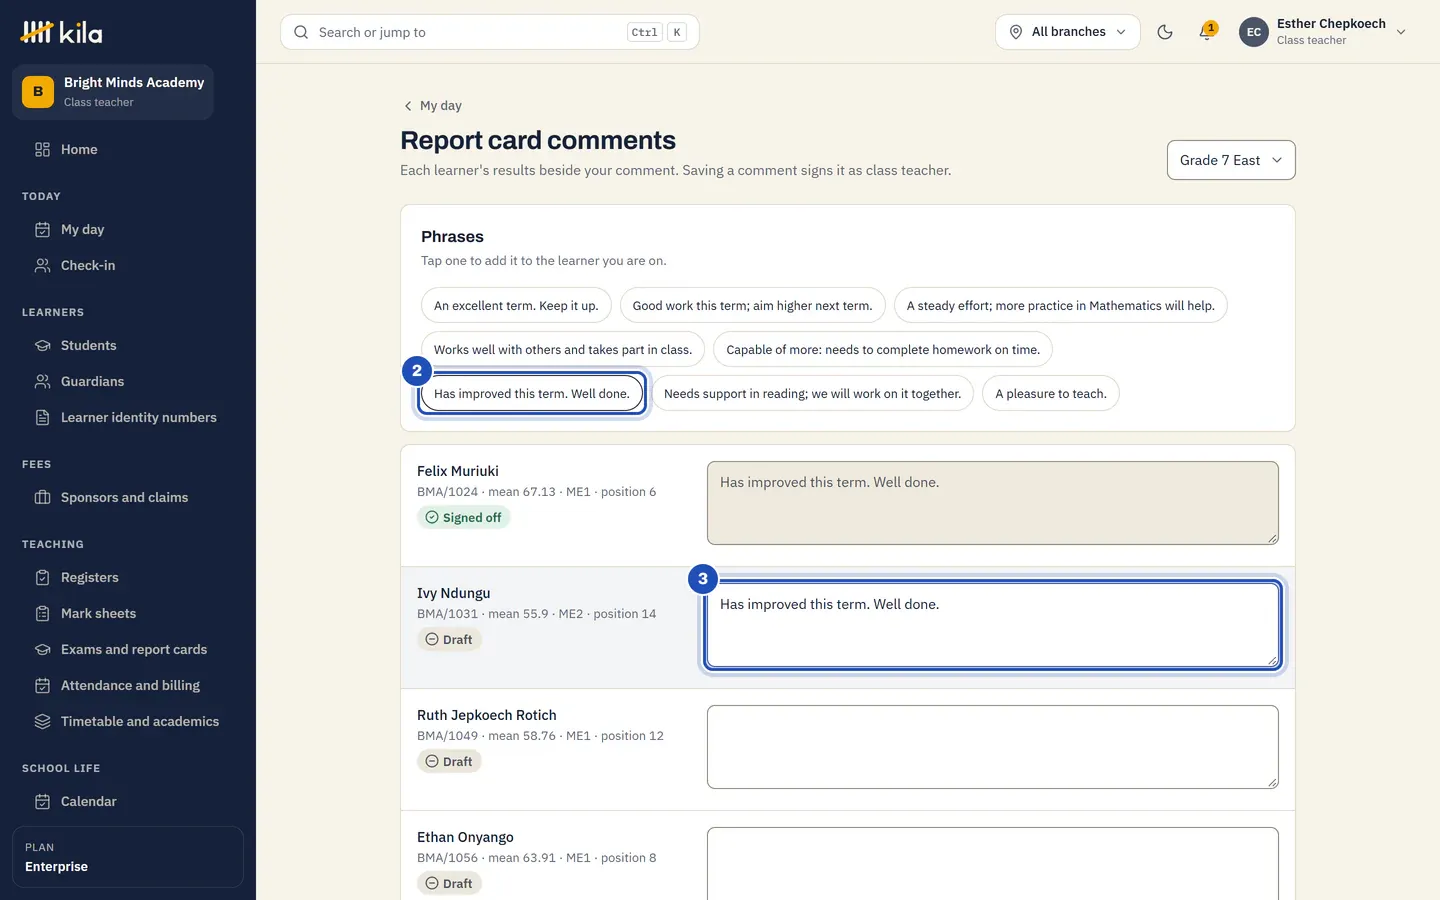Click the Ctrl K shortcut hint

(657, 32)
